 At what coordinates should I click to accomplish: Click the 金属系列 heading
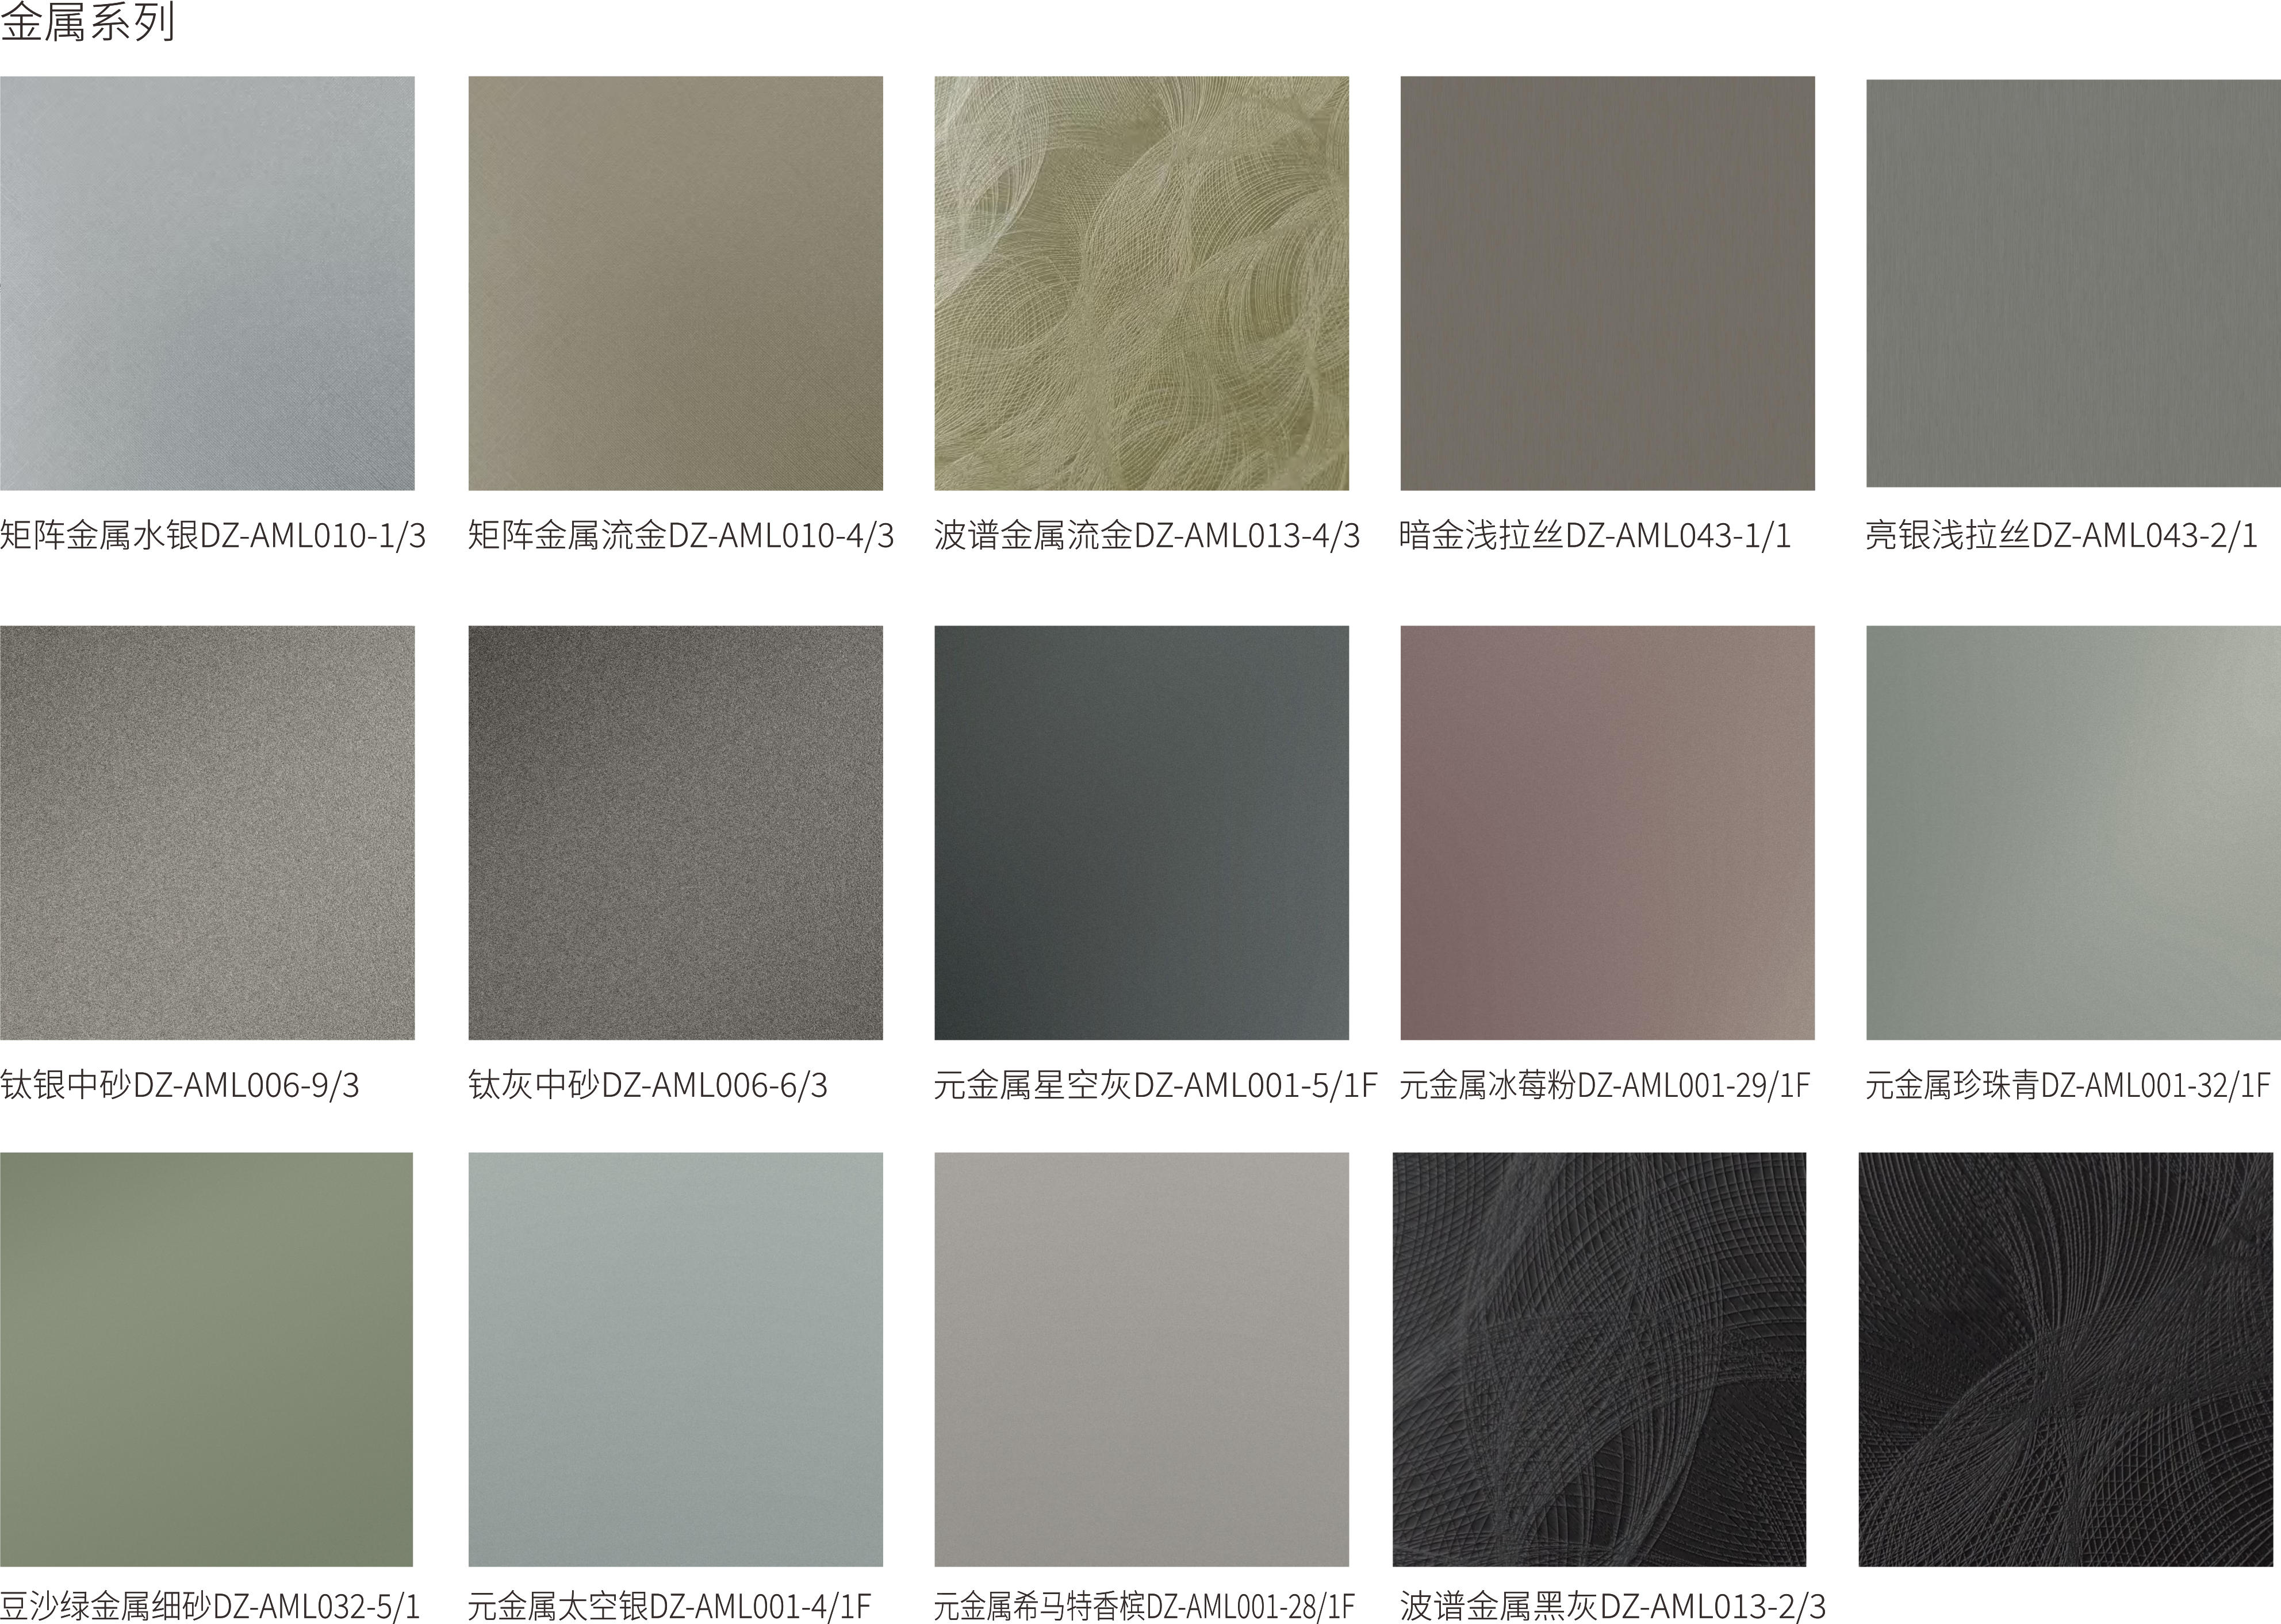coord(88,22)
